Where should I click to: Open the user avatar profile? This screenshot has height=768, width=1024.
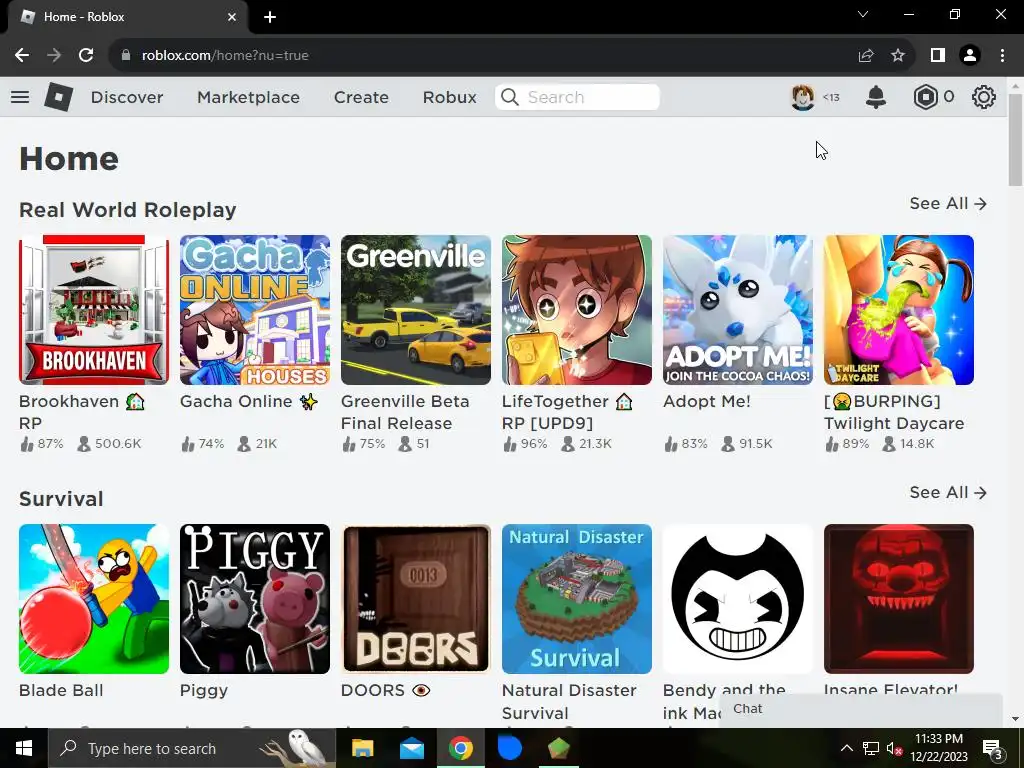tap(803, 97)
